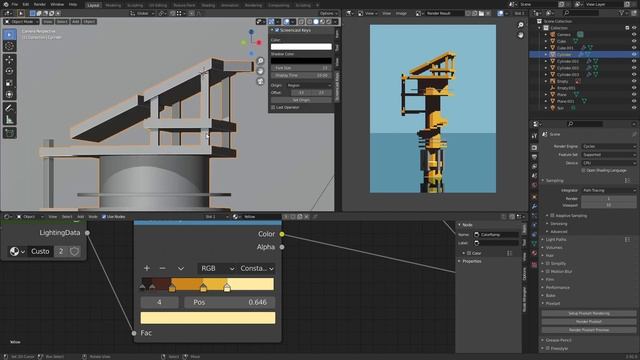Toggle the Last Operator checkbox
This screenshot has width=640, height=360.
coord(273,108)
